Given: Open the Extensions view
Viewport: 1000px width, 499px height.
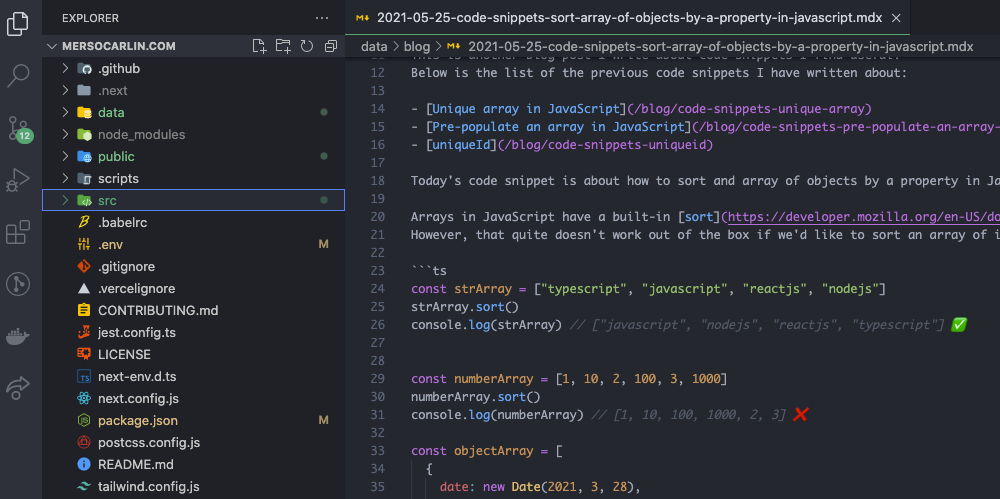Looking at the screenshot, I should (18, 232).
